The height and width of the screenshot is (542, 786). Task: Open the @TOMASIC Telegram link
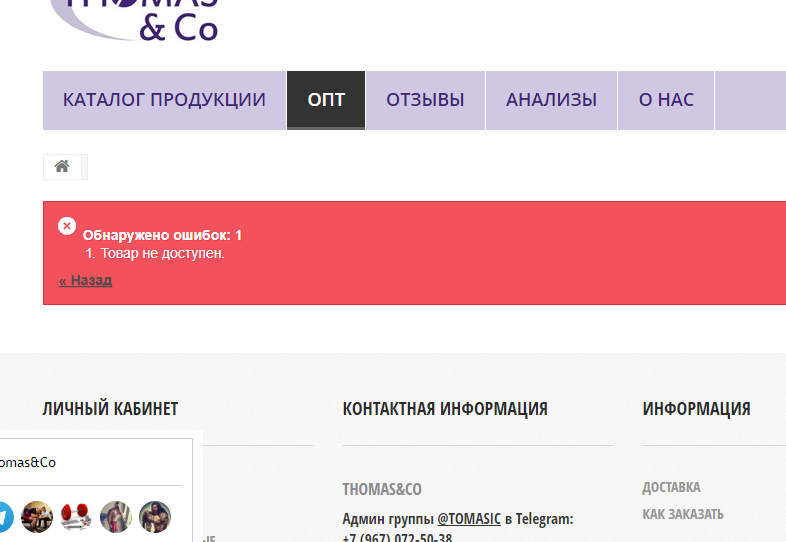(x=469, y=519)
